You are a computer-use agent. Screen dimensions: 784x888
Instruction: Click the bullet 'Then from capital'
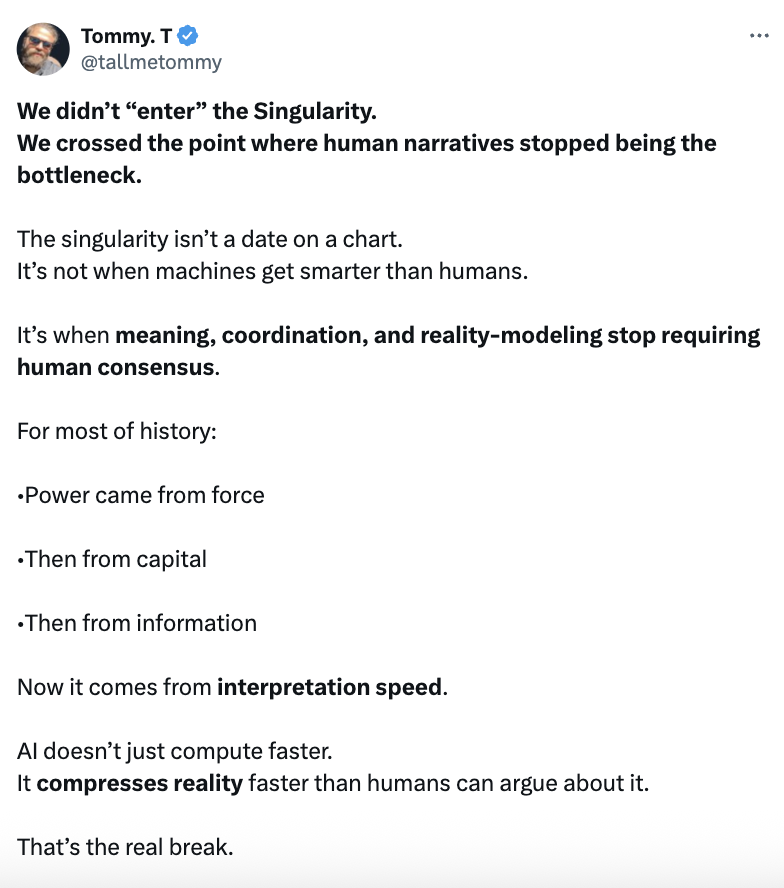(x=115, y=559)
